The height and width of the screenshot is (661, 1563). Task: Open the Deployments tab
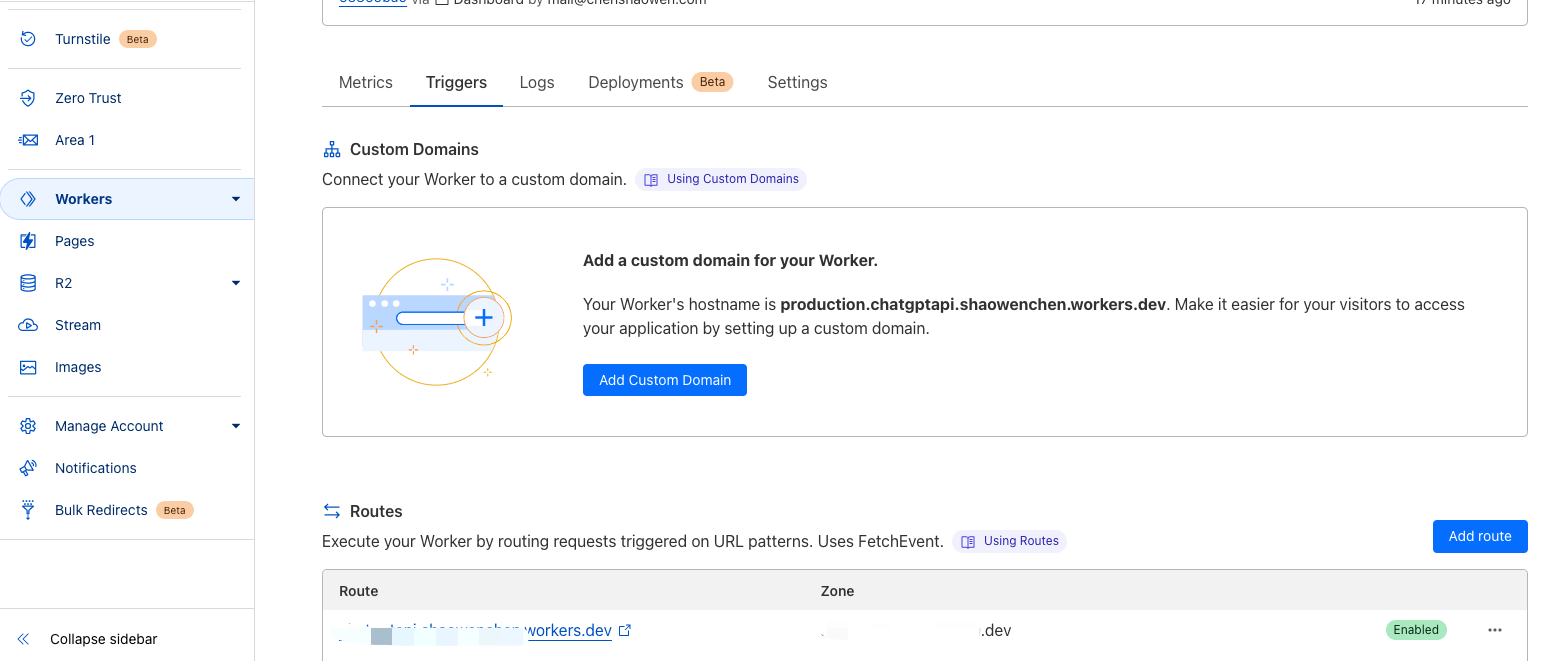(636, 82)
